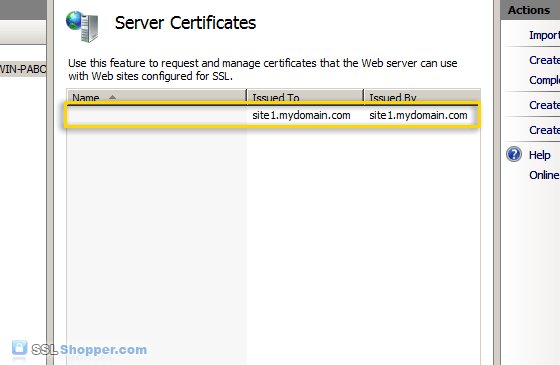Click the Import action link

point(544,35)
